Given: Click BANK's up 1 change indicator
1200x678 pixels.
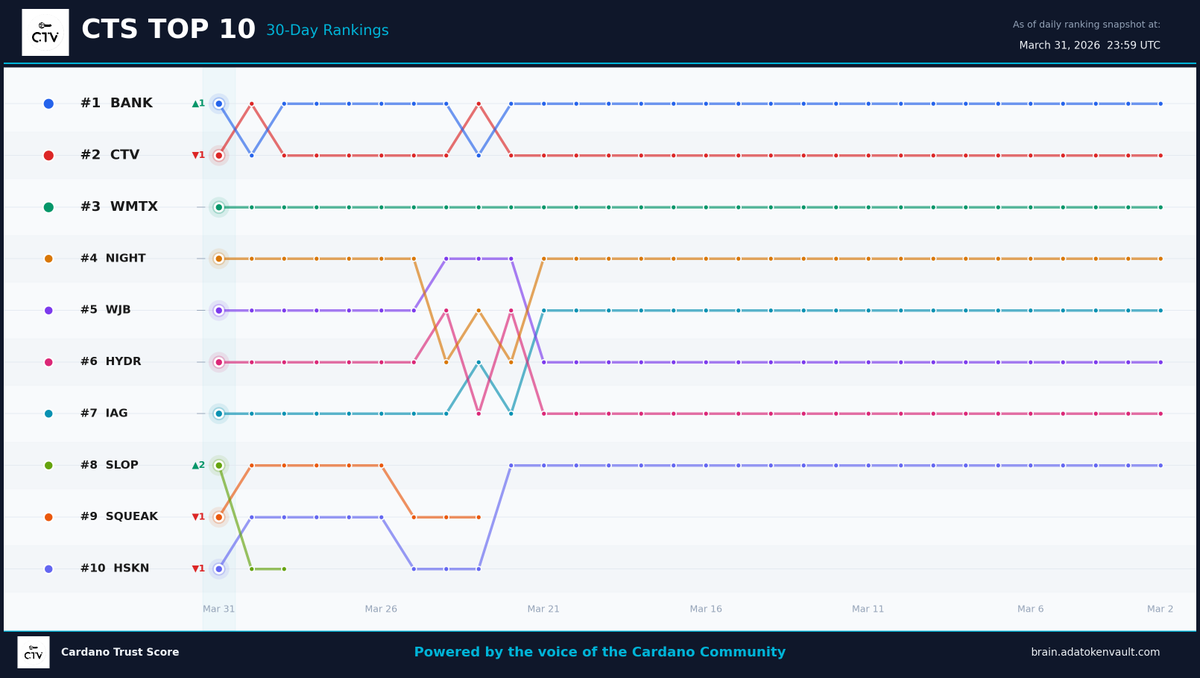Looking at the screenshot, I should click(x=198, y=104).
